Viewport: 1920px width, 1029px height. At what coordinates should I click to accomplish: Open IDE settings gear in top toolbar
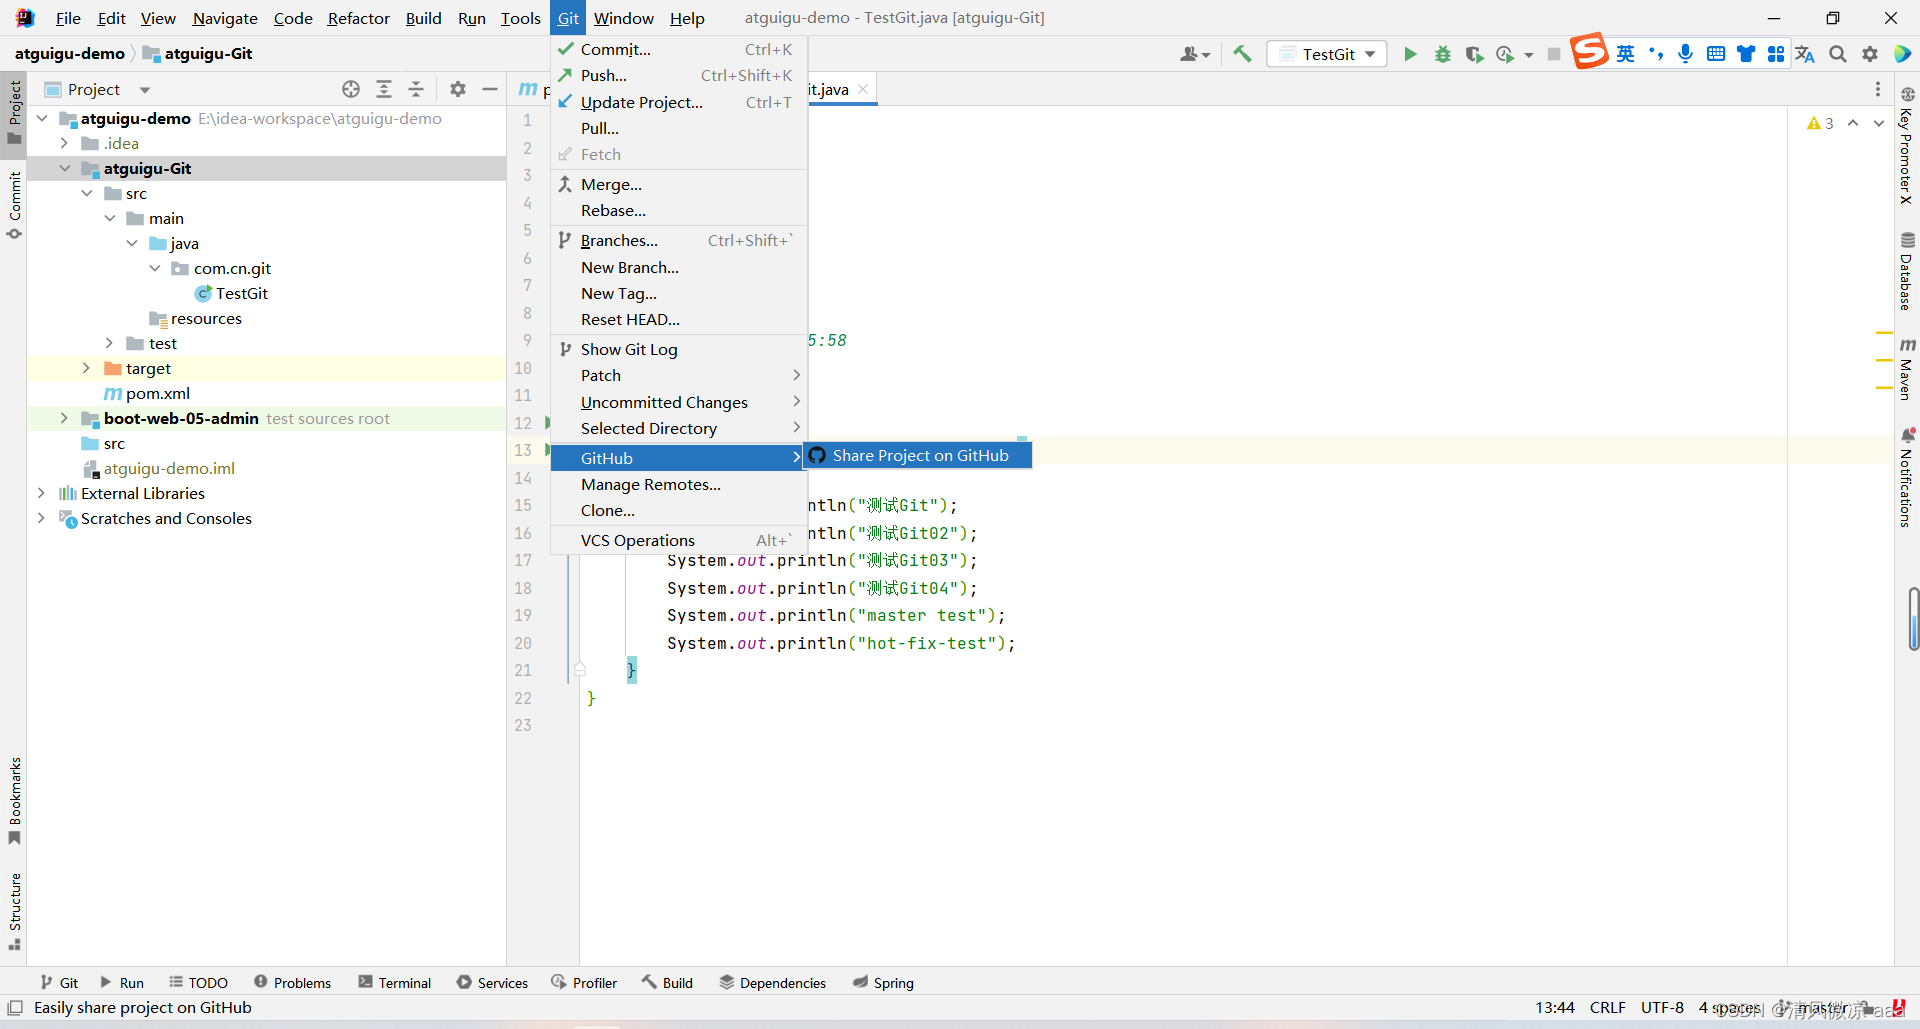click(1870, 54)
